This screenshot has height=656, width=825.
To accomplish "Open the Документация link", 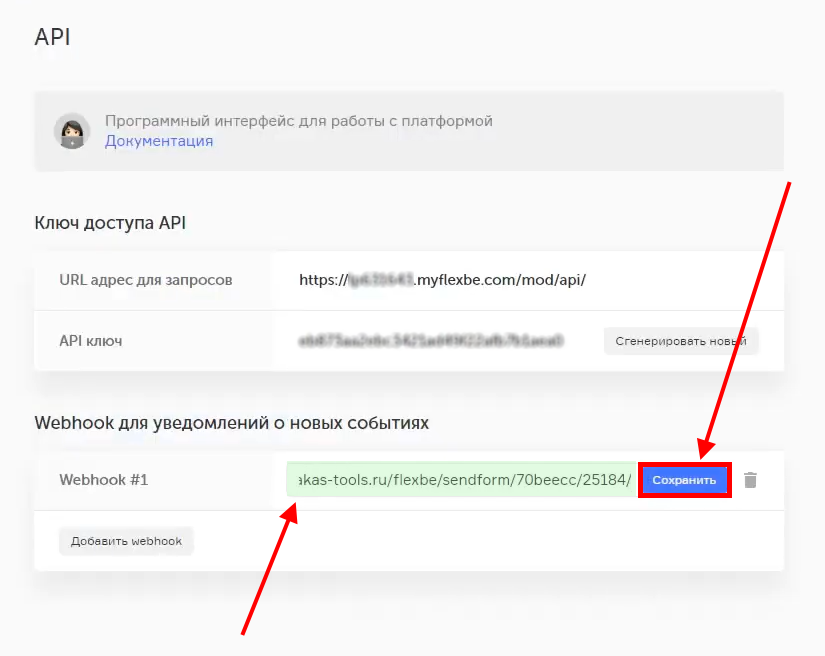I will (x=159, y=141).
